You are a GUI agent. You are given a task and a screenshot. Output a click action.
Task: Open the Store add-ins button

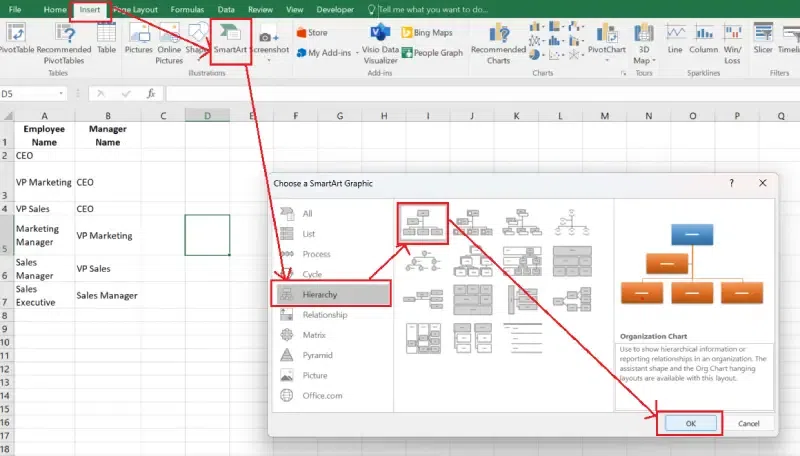click(312, 33)
